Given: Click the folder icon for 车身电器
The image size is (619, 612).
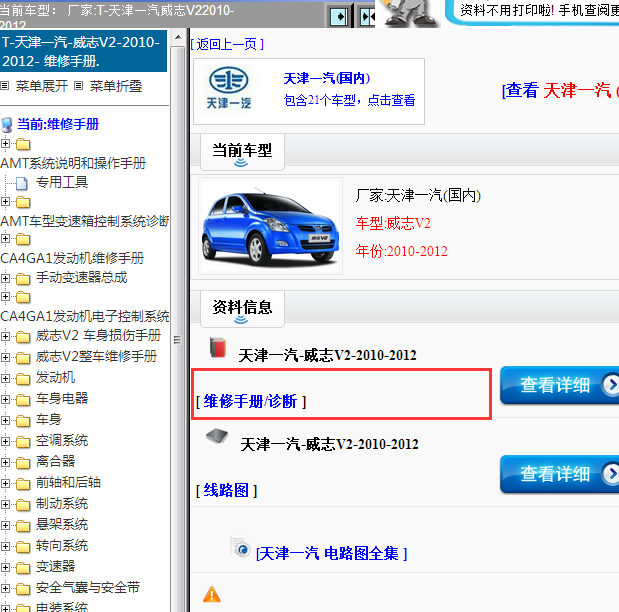Looking at the screenshot, I should tap(23, 400).
